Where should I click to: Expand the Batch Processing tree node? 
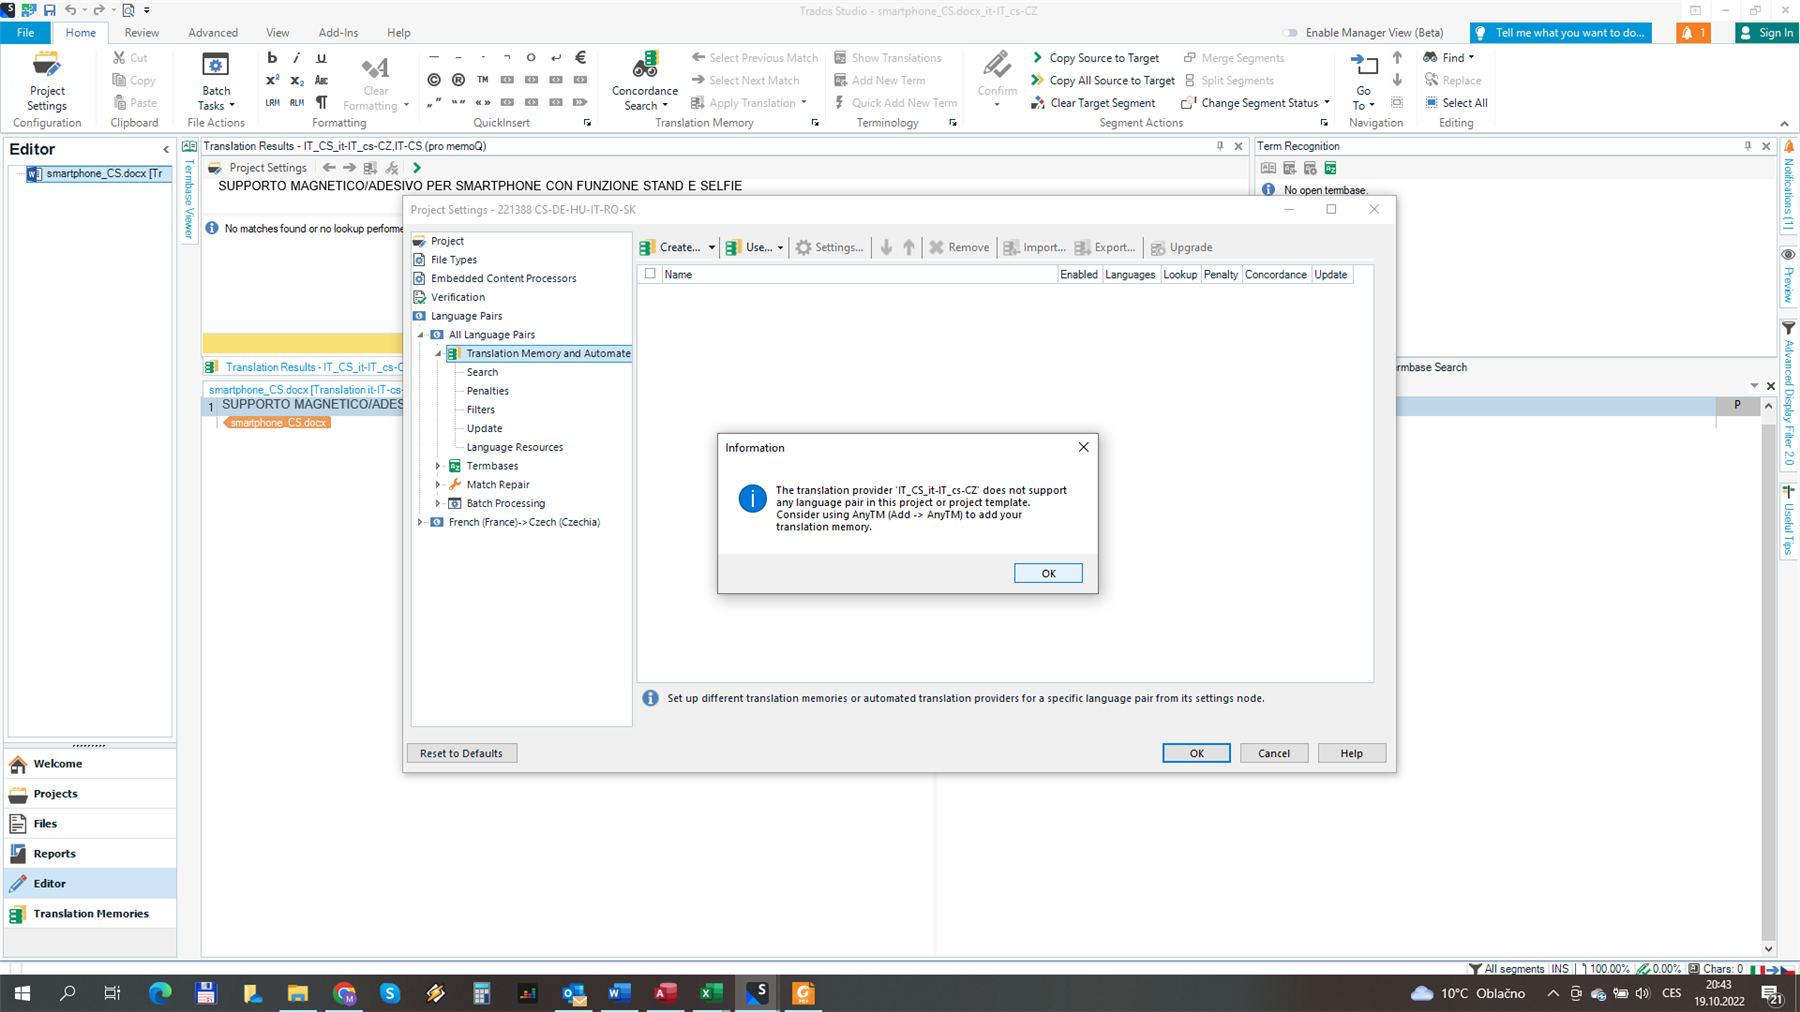pyautogui.click(x=438, y=504)
